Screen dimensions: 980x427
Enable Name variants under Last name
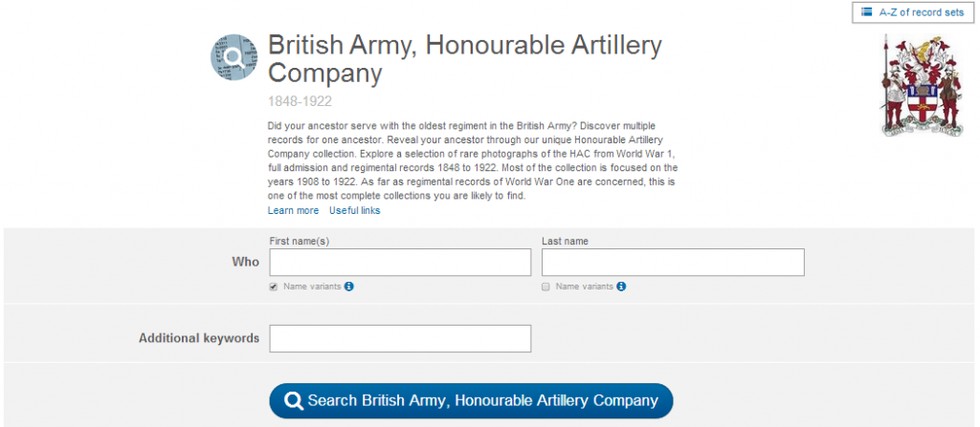point(546,287)
